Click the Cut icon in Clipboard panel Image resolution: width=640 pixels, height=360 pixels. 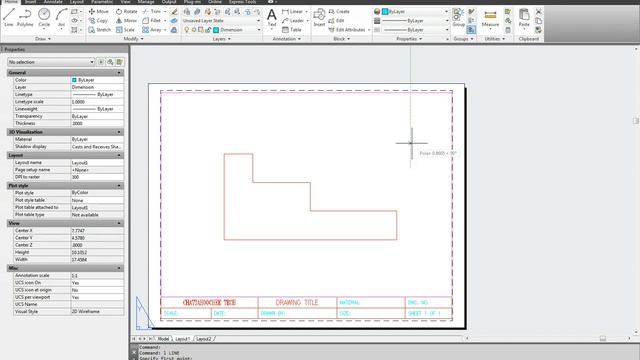(538, 11)
